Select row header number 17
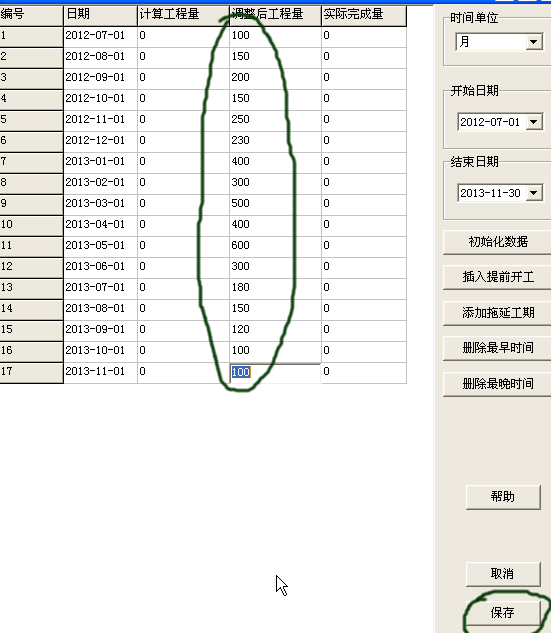This screenshot has width=551, height=633. [x=31, y=371]
